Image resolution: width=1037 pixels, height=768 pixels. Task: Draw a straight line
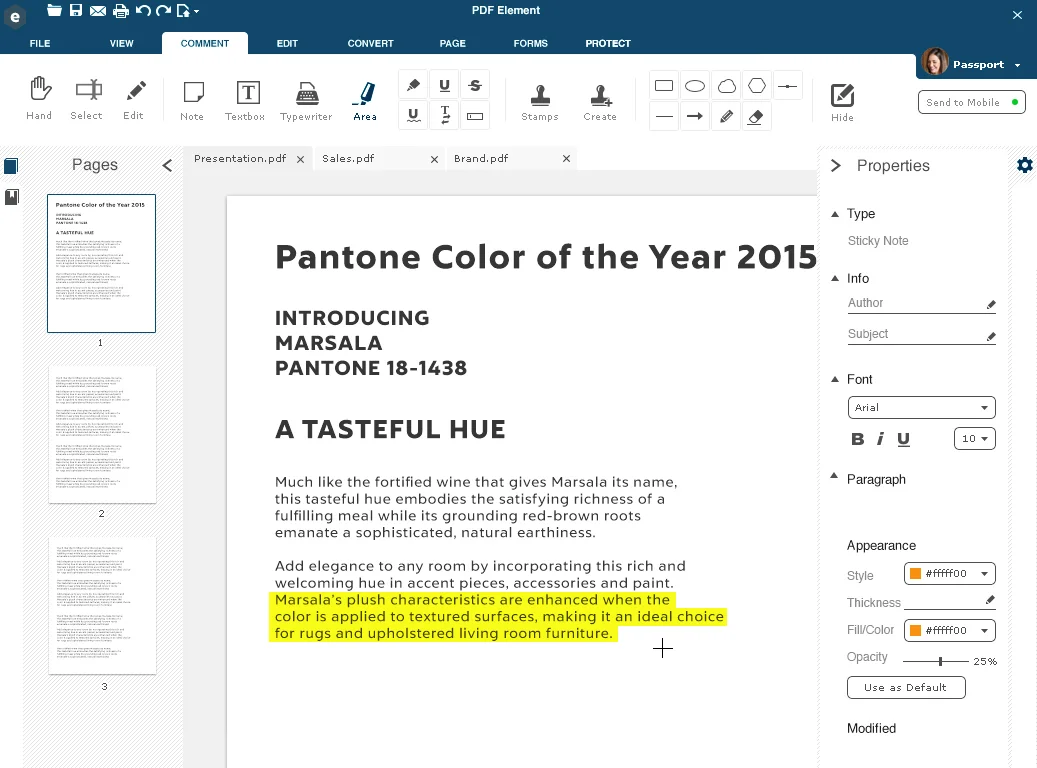(x=664, y=116)
